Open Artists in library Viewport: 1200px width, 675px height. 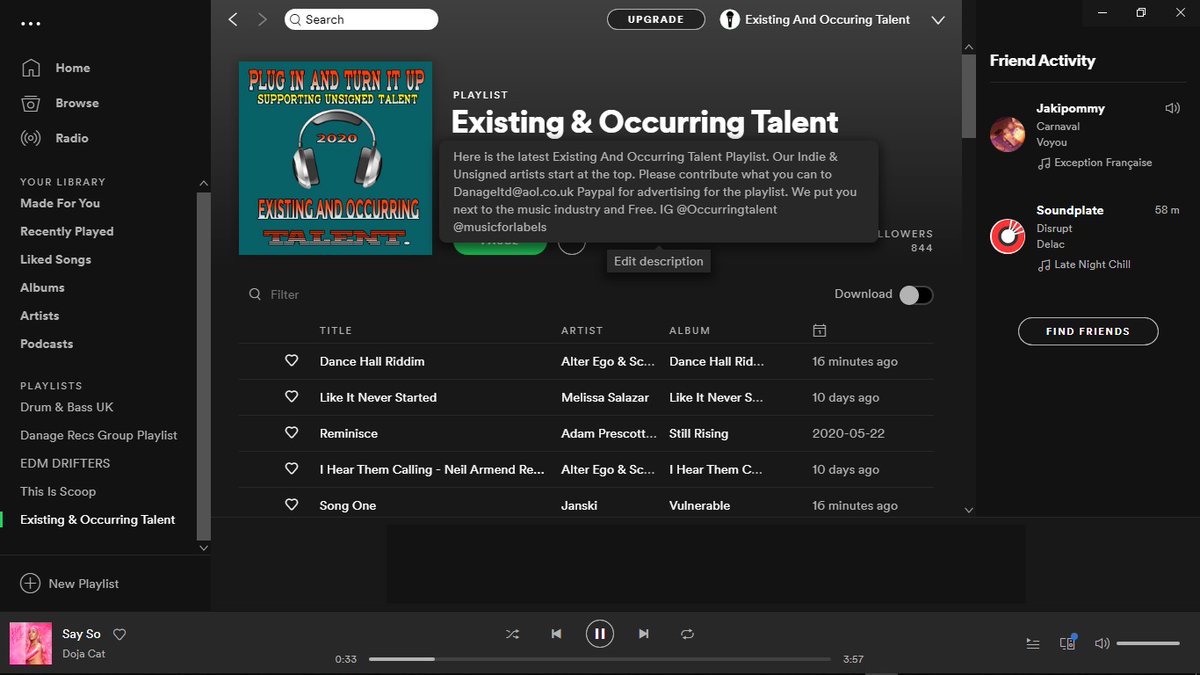(x=39, y=315)
